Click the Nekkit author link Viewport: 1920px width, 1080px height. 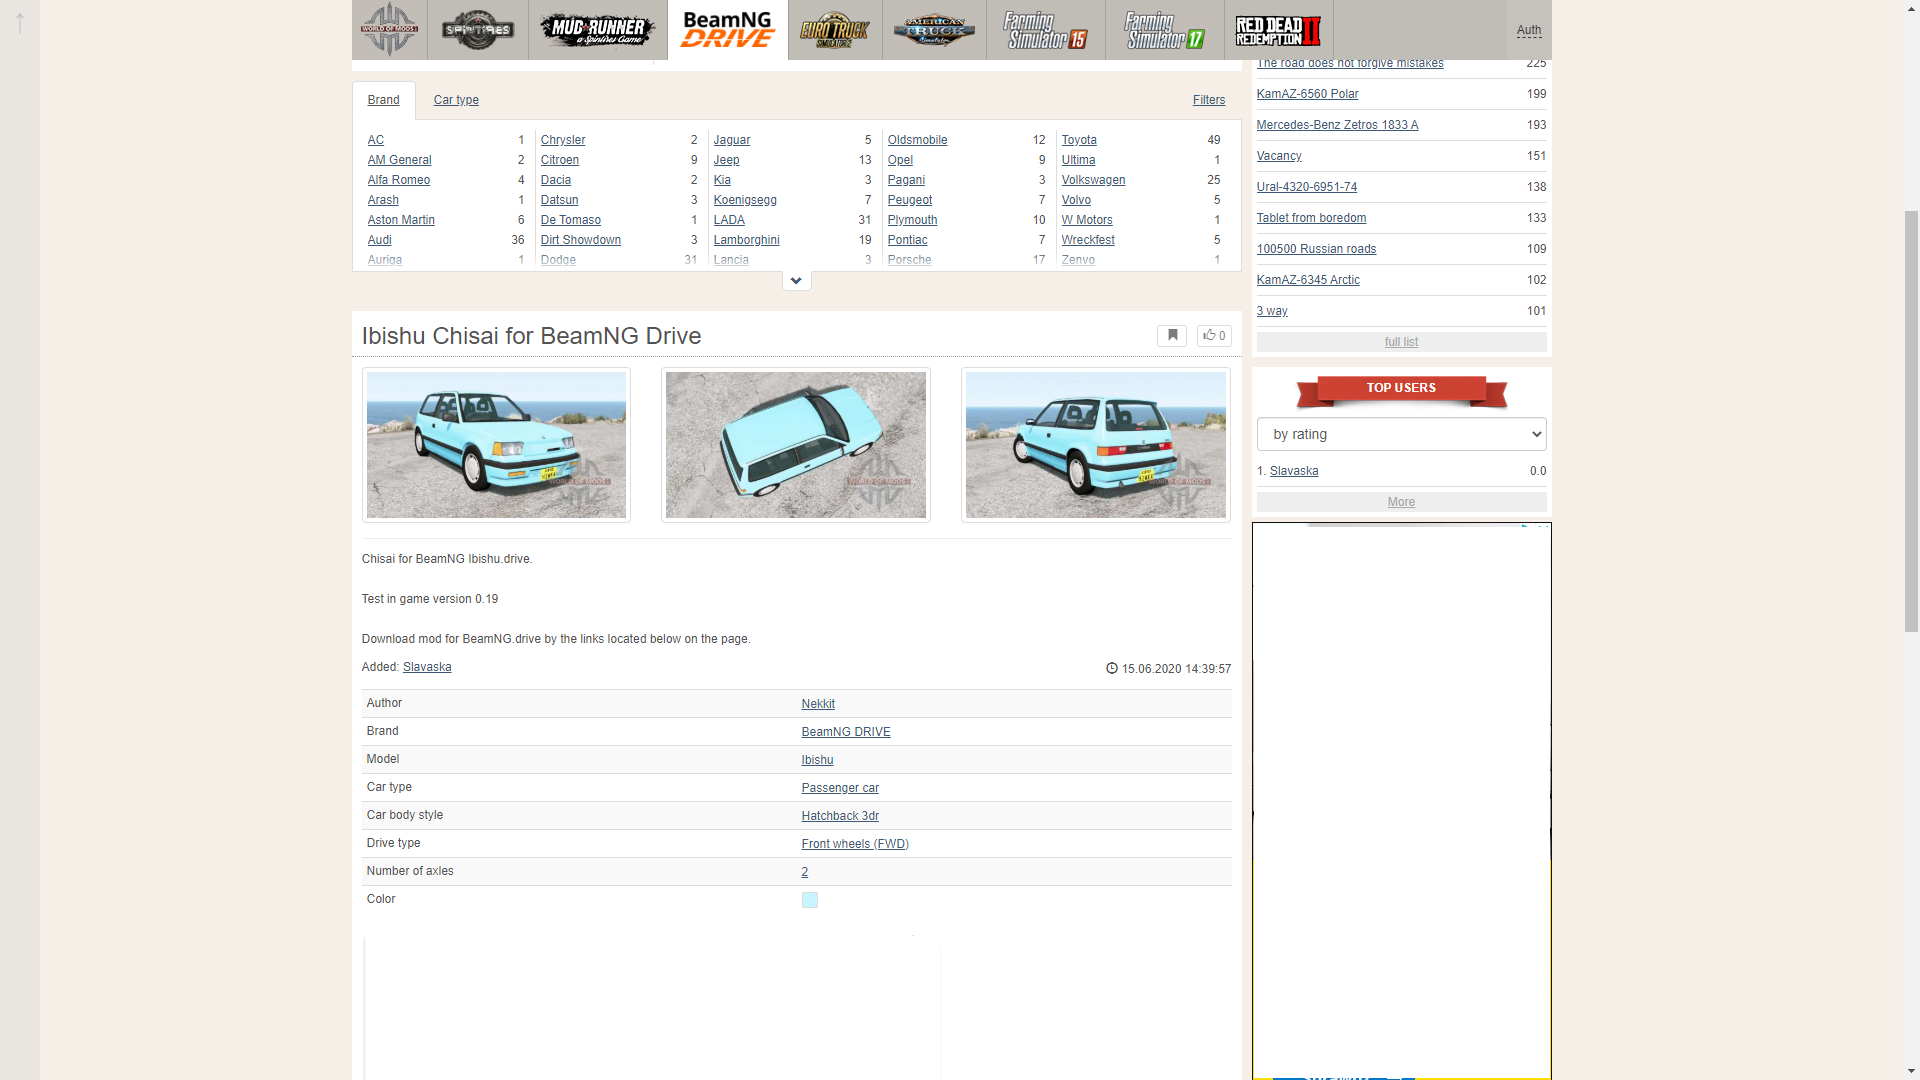pyautogui.click(x=817, y=704)
